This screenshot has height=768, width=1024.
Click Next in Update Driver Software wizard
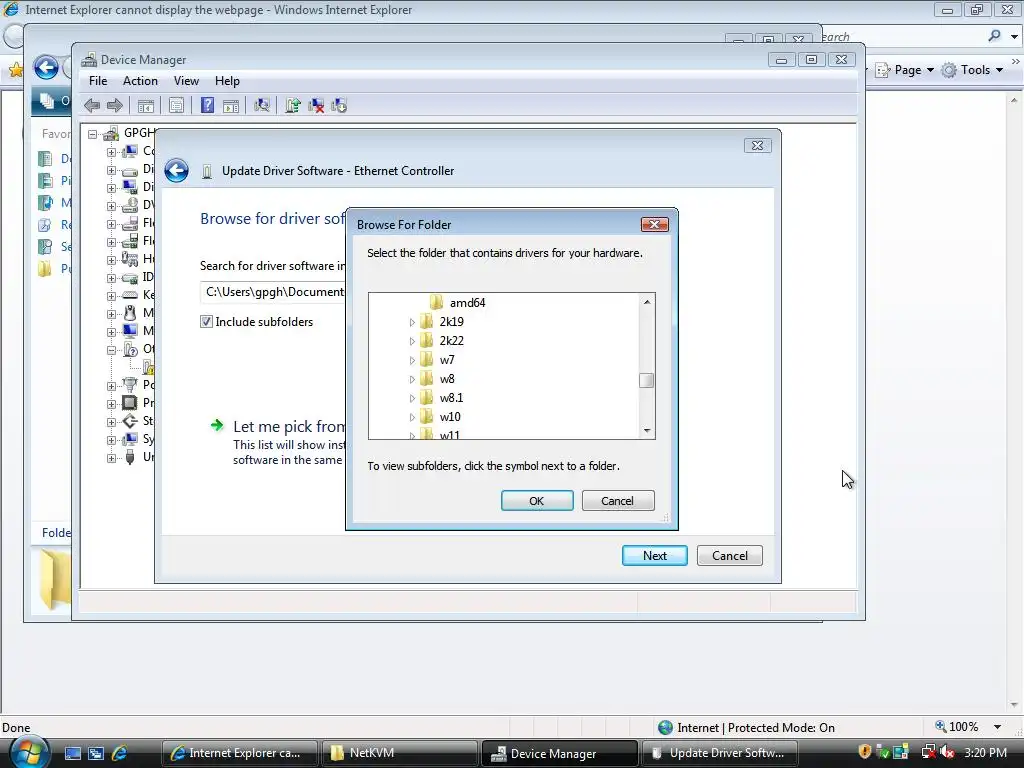coord(654,556)
